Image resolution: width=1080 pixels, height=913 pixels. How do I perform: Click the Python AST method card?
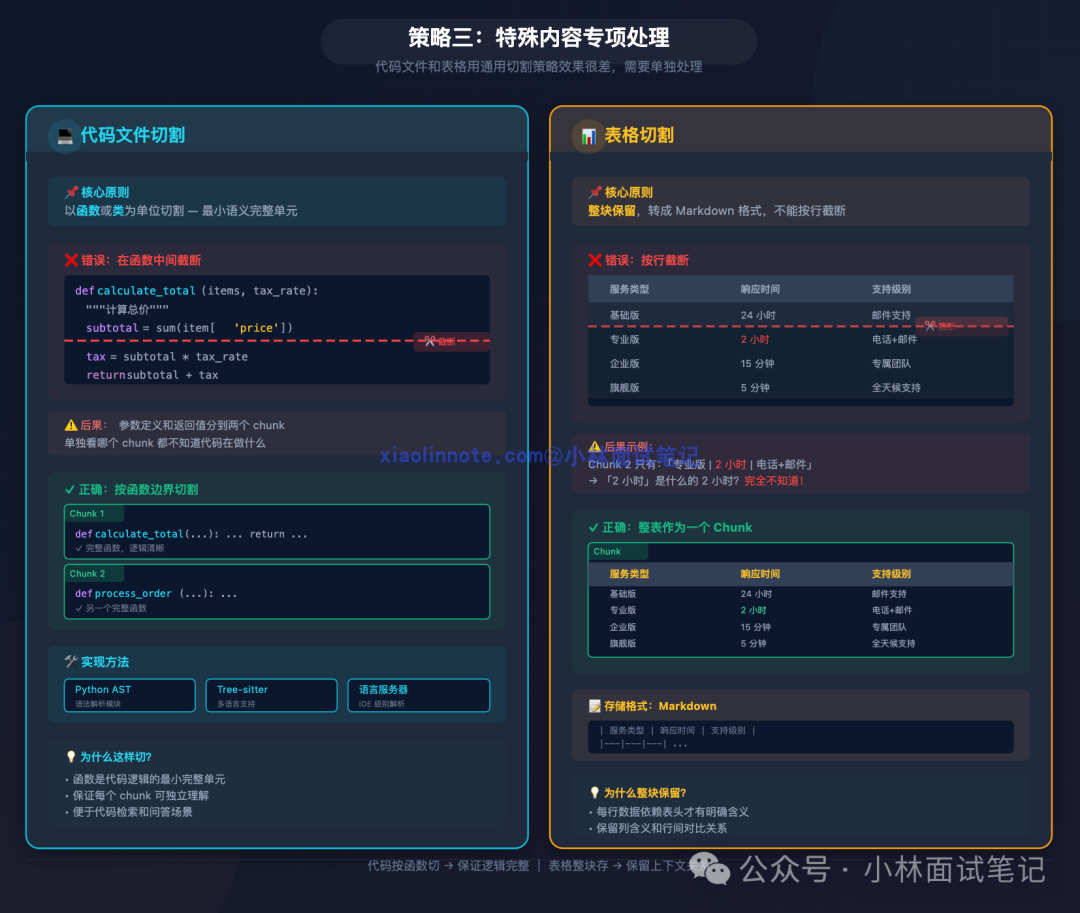tap(129, 695)
